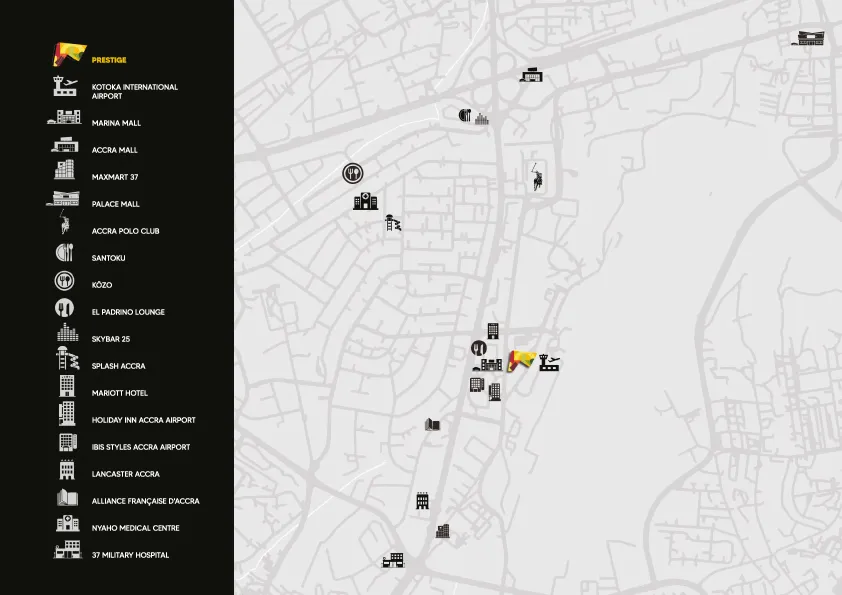Click the "HOLIDAY INN ACCRA AIRPORT" label

click(143, 420)
